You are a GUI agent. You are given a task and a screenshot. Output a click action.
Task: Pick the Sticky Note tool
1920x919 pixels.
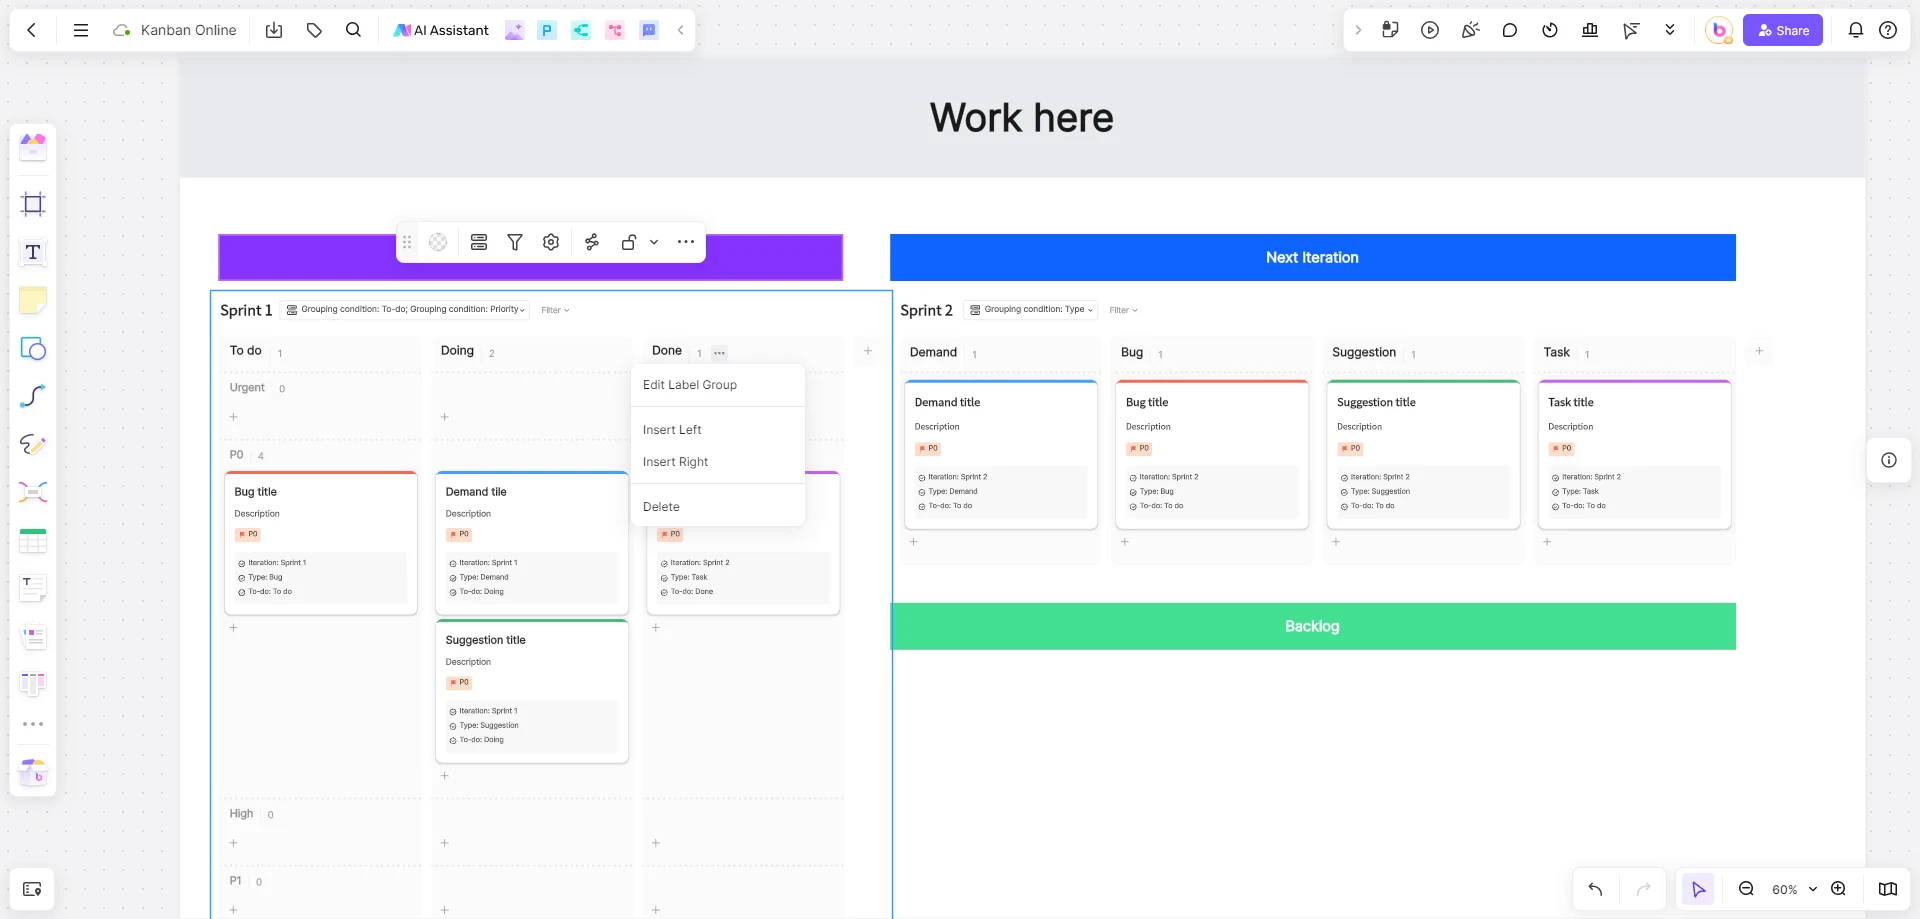point(33,300)
